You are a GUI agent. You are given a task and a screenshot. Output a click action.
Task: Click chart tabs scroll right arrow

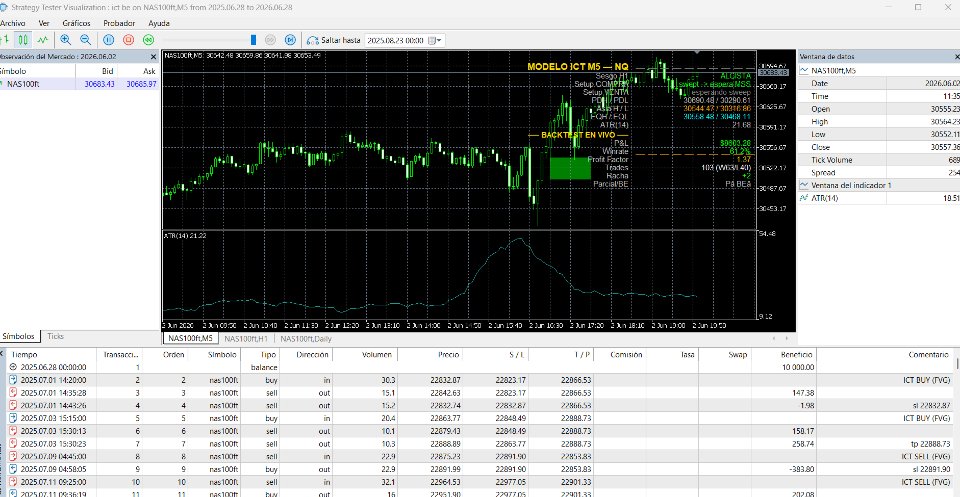click(786, 338)
